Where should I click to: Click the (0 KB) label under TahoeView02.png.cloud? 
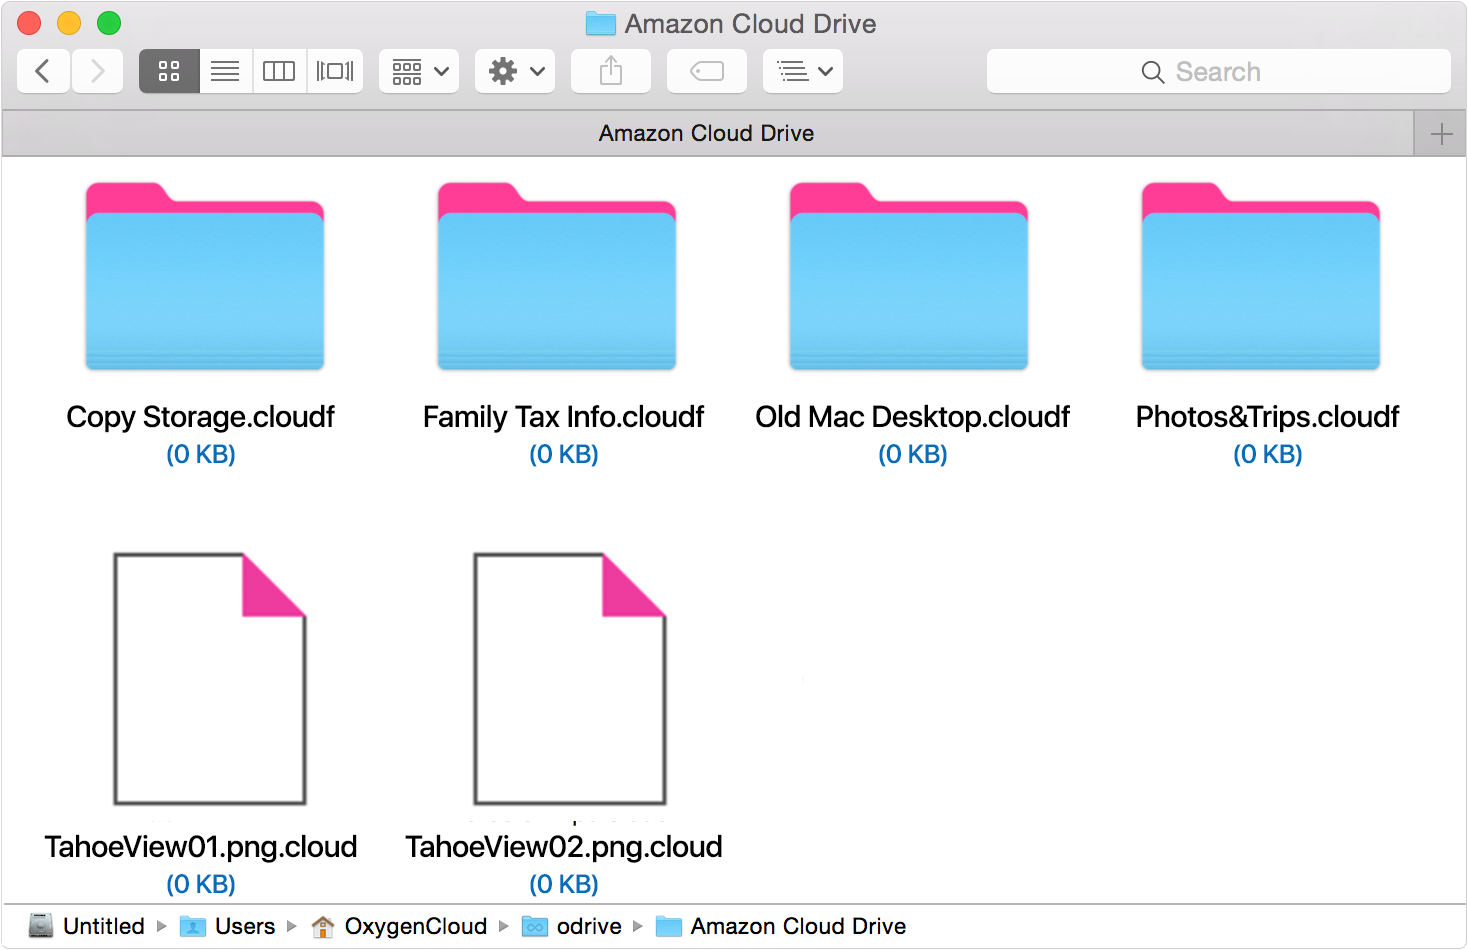click(564, 884)
